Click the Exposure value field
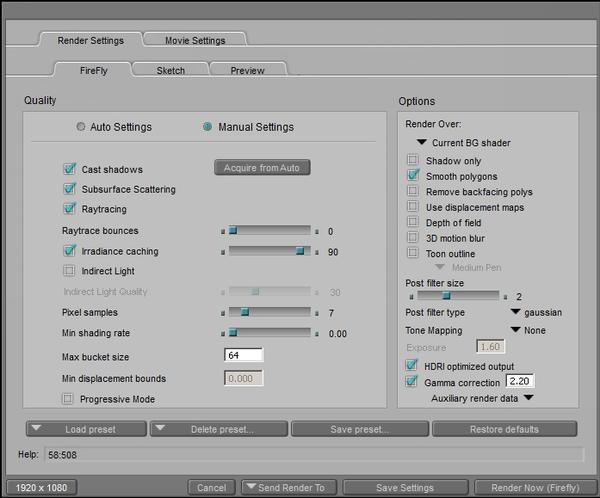 [491, 347]
